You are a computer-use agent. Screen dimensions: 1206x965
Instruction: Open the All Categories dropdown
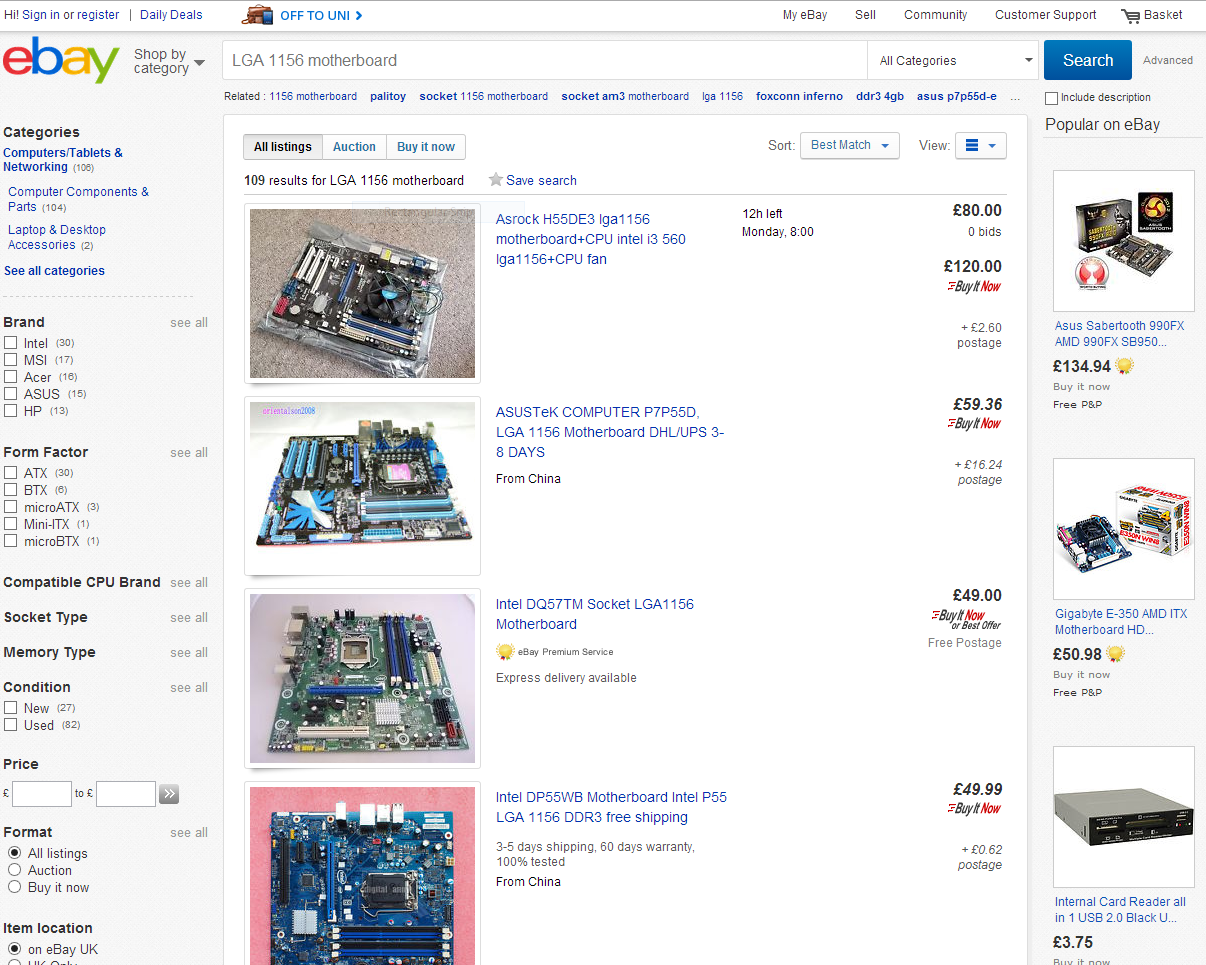(955, 61)
